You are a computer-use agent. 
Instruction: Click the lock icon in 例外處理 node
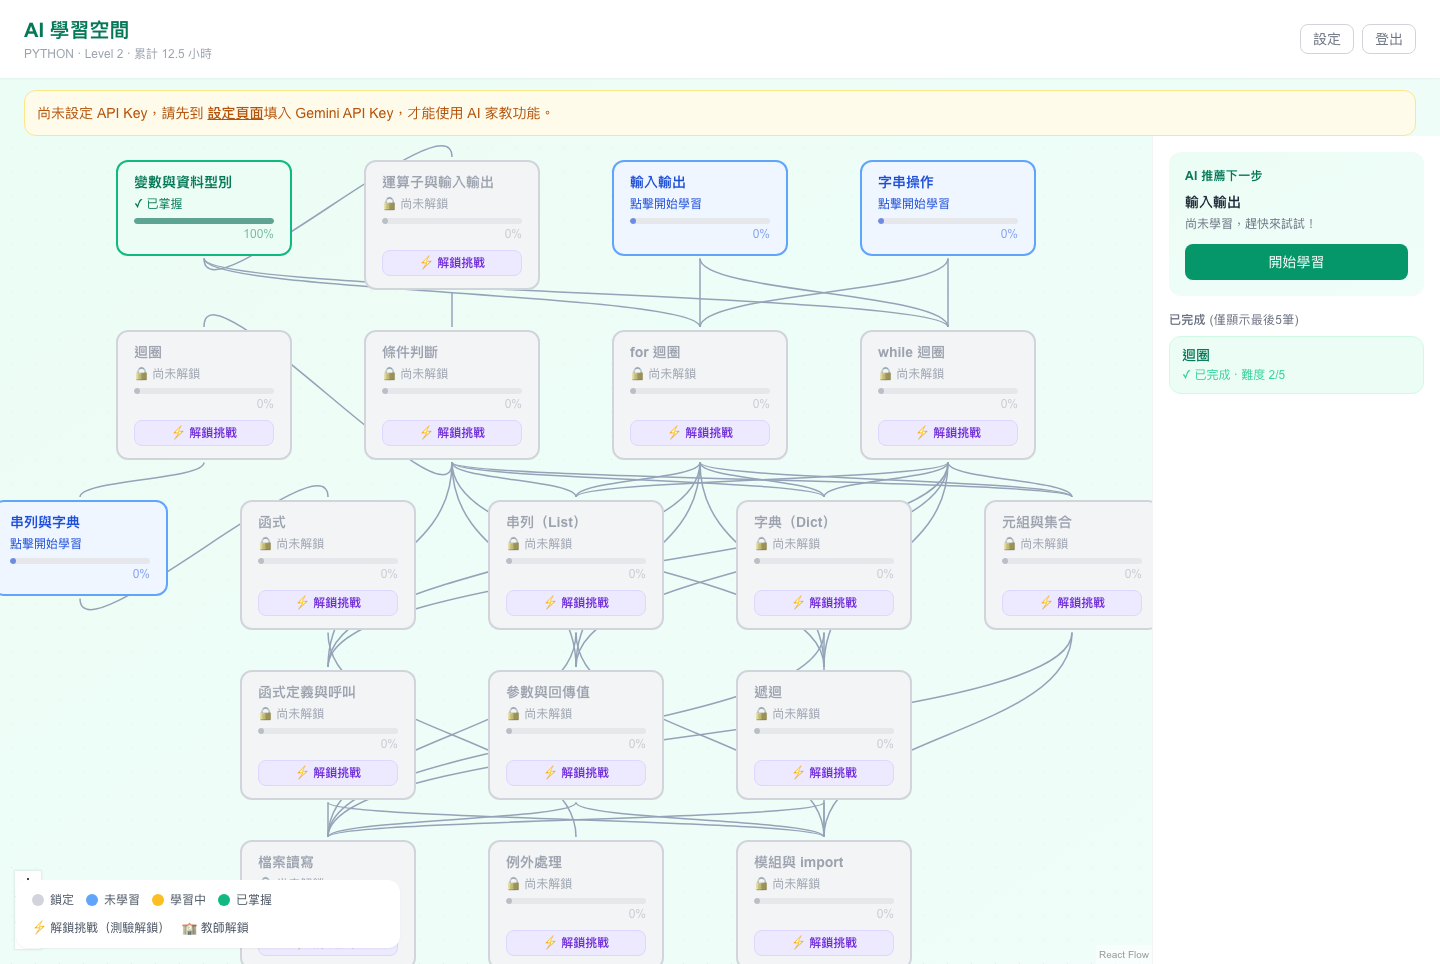tap(513, 884)
